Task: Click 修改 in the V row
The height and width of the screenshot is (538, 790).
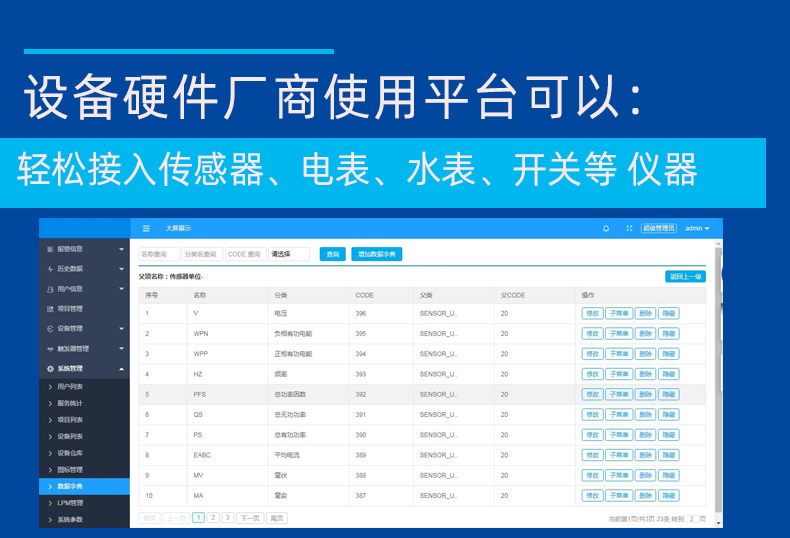Action: (592, 313)
